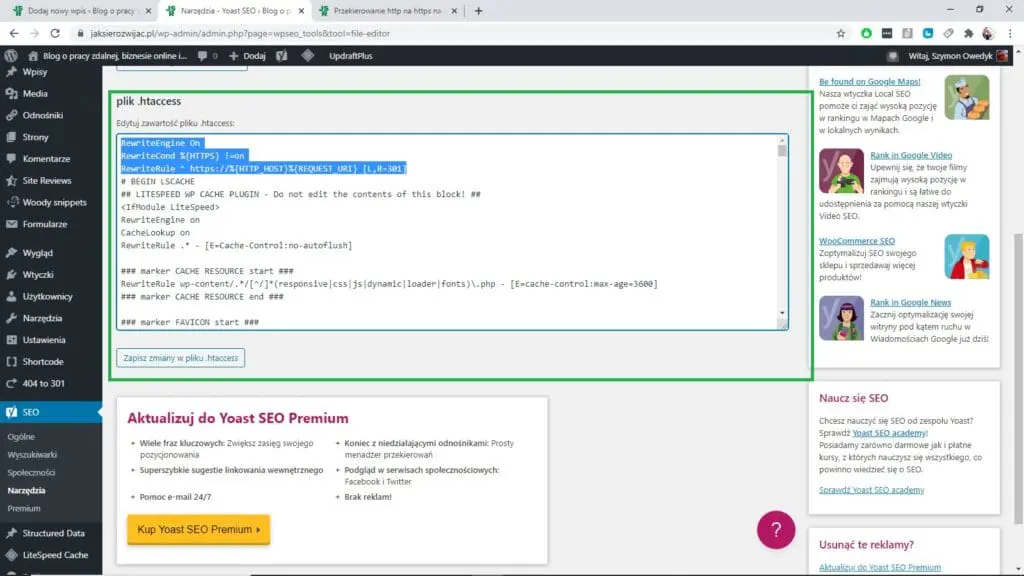
Task: Click the pink help question mark button
Action: pos(776,530)
